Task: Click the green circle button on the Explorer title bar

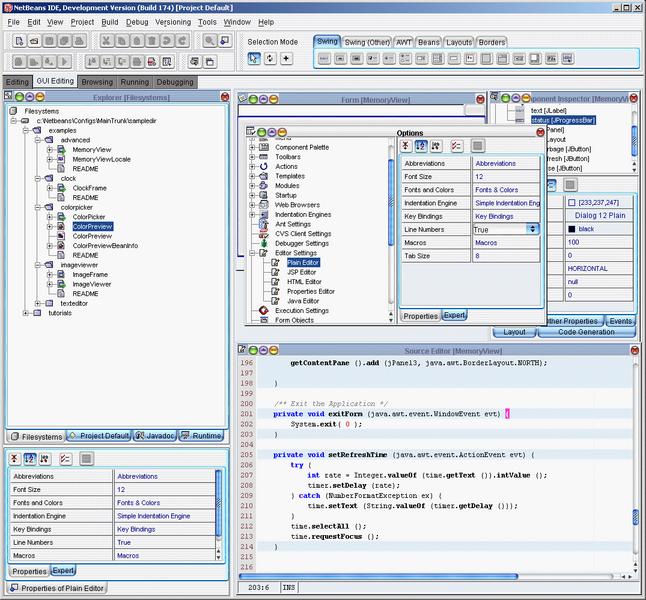Action: 19,97
